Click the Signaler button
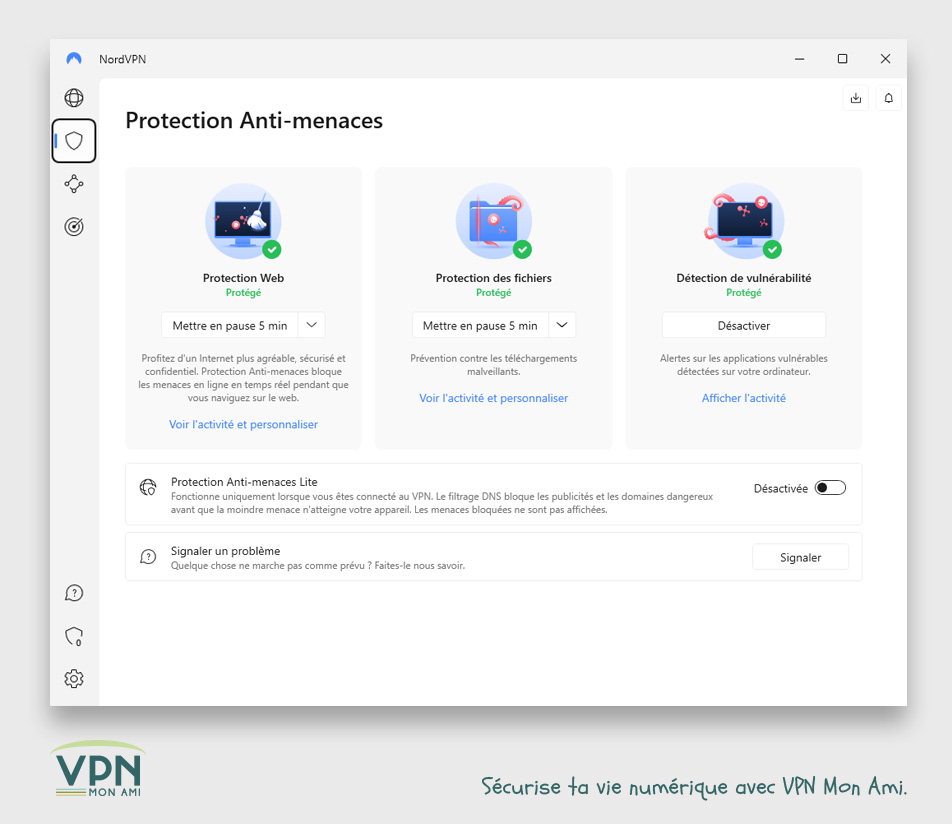The image size is (952, 824). 800,557
